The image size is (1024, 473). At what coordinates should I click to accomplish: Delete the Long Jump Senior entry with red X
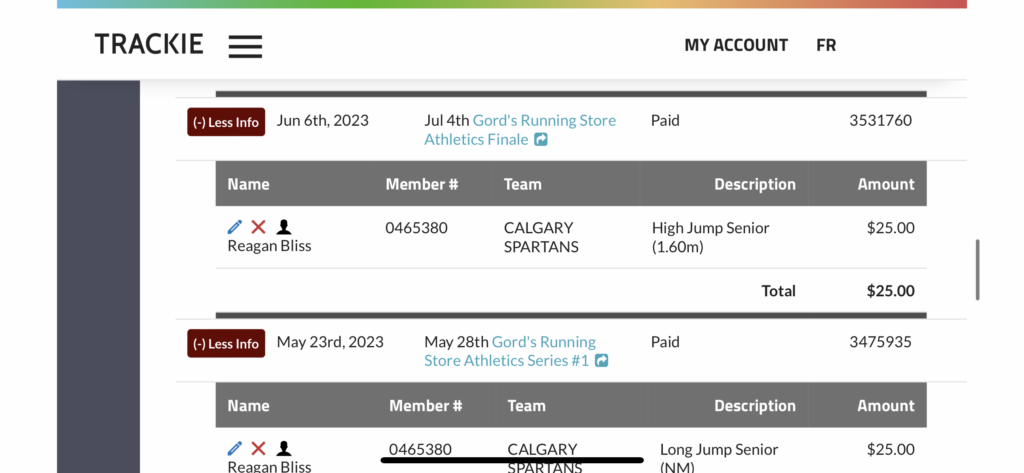coord(259,448)
